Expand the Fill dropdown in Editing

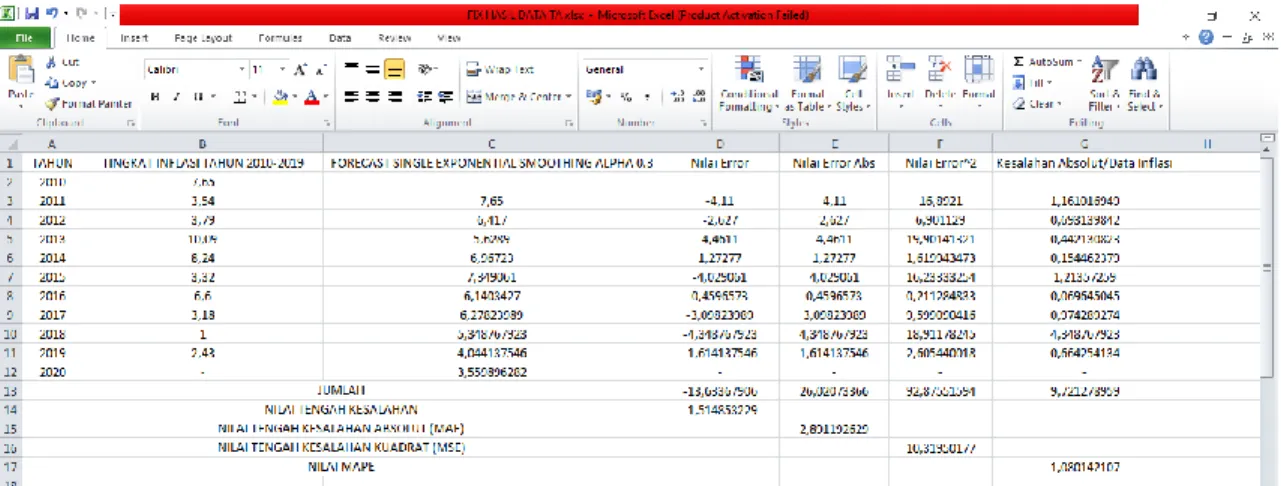(1047, 83)
